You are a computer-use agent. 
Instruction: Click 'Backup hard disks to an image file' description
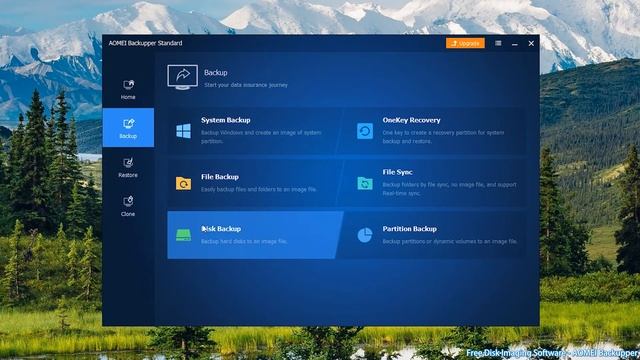(x=244, y=241)
